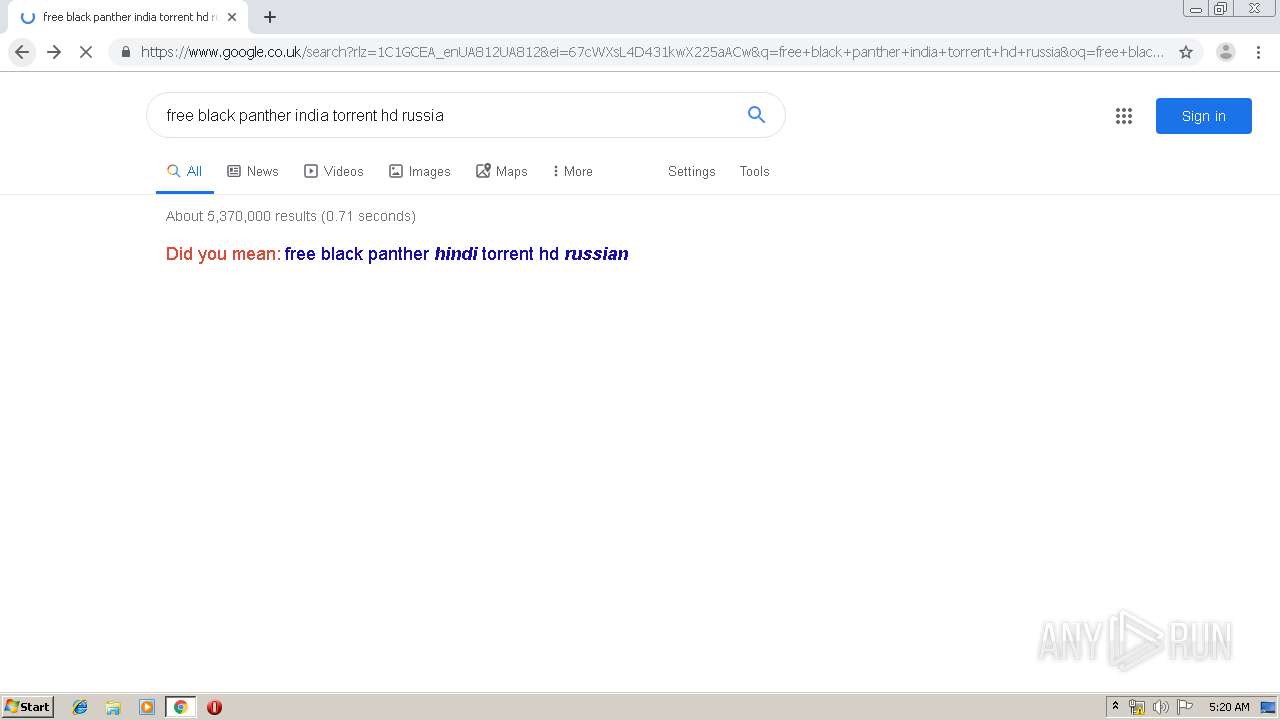Open the Windows Start menu
The width and height of the screenshot is (1280, 720).
pos(28,706)
